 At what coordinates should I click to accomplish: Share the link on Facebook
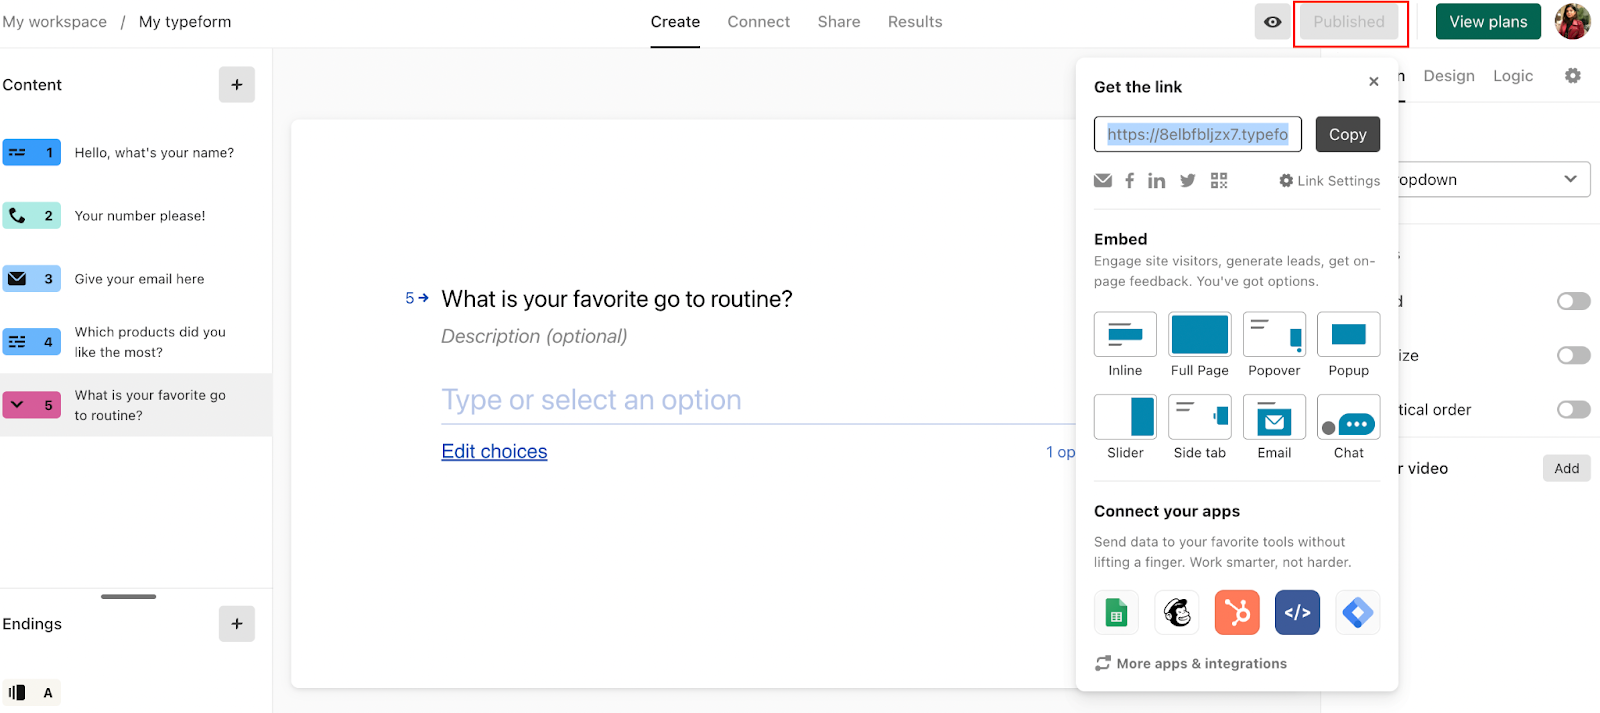(1129, 181)
